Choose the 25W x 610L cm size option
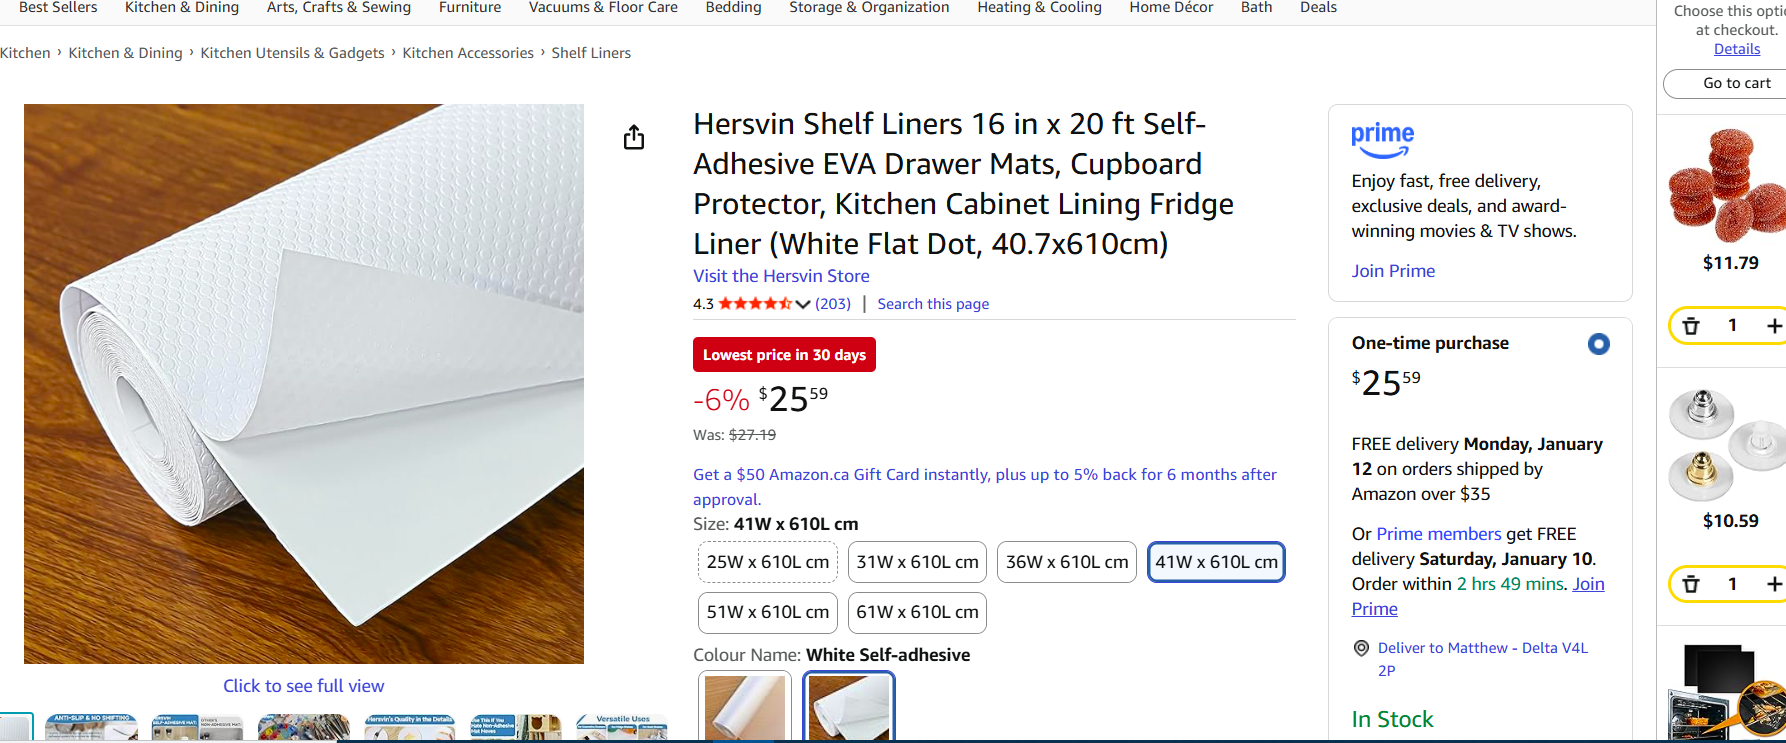Image resolution: width=1786 pixels, height=743 pixels. [767, 562]
